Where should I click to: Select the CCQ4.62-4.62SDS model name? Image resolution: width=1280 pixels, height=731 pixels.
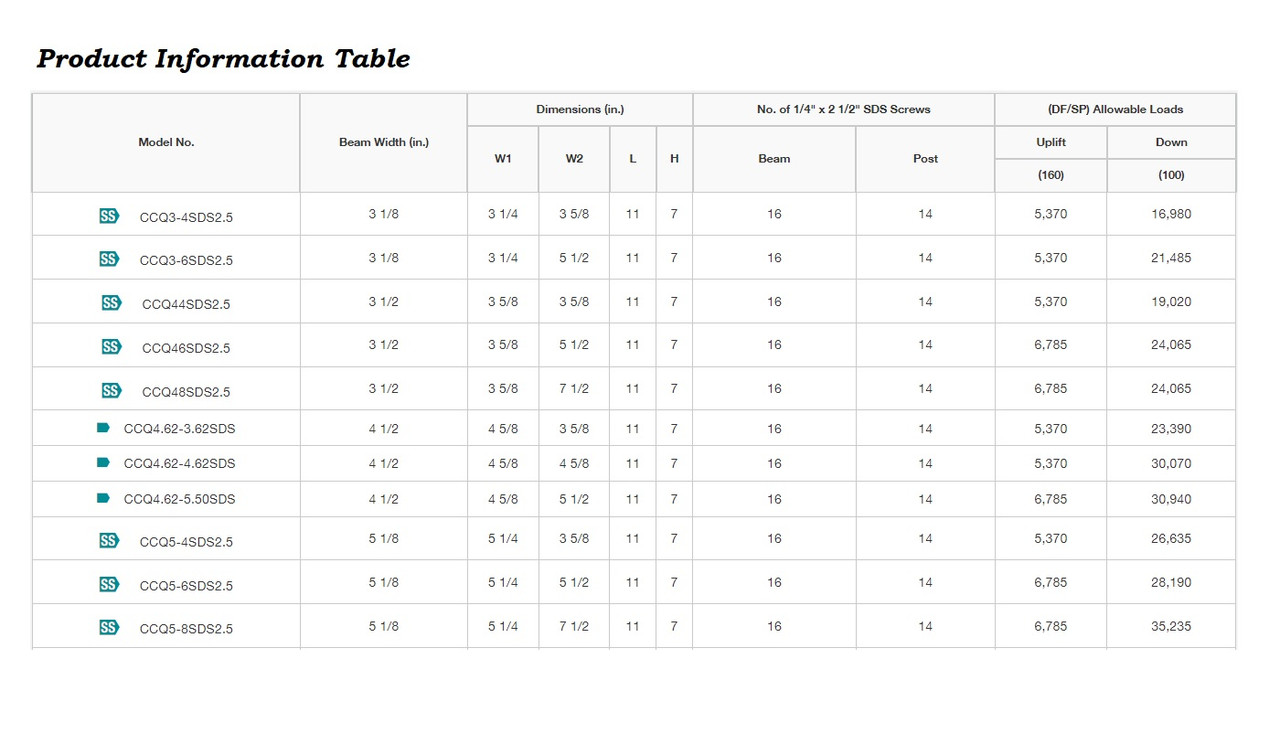tap(179, 464)
